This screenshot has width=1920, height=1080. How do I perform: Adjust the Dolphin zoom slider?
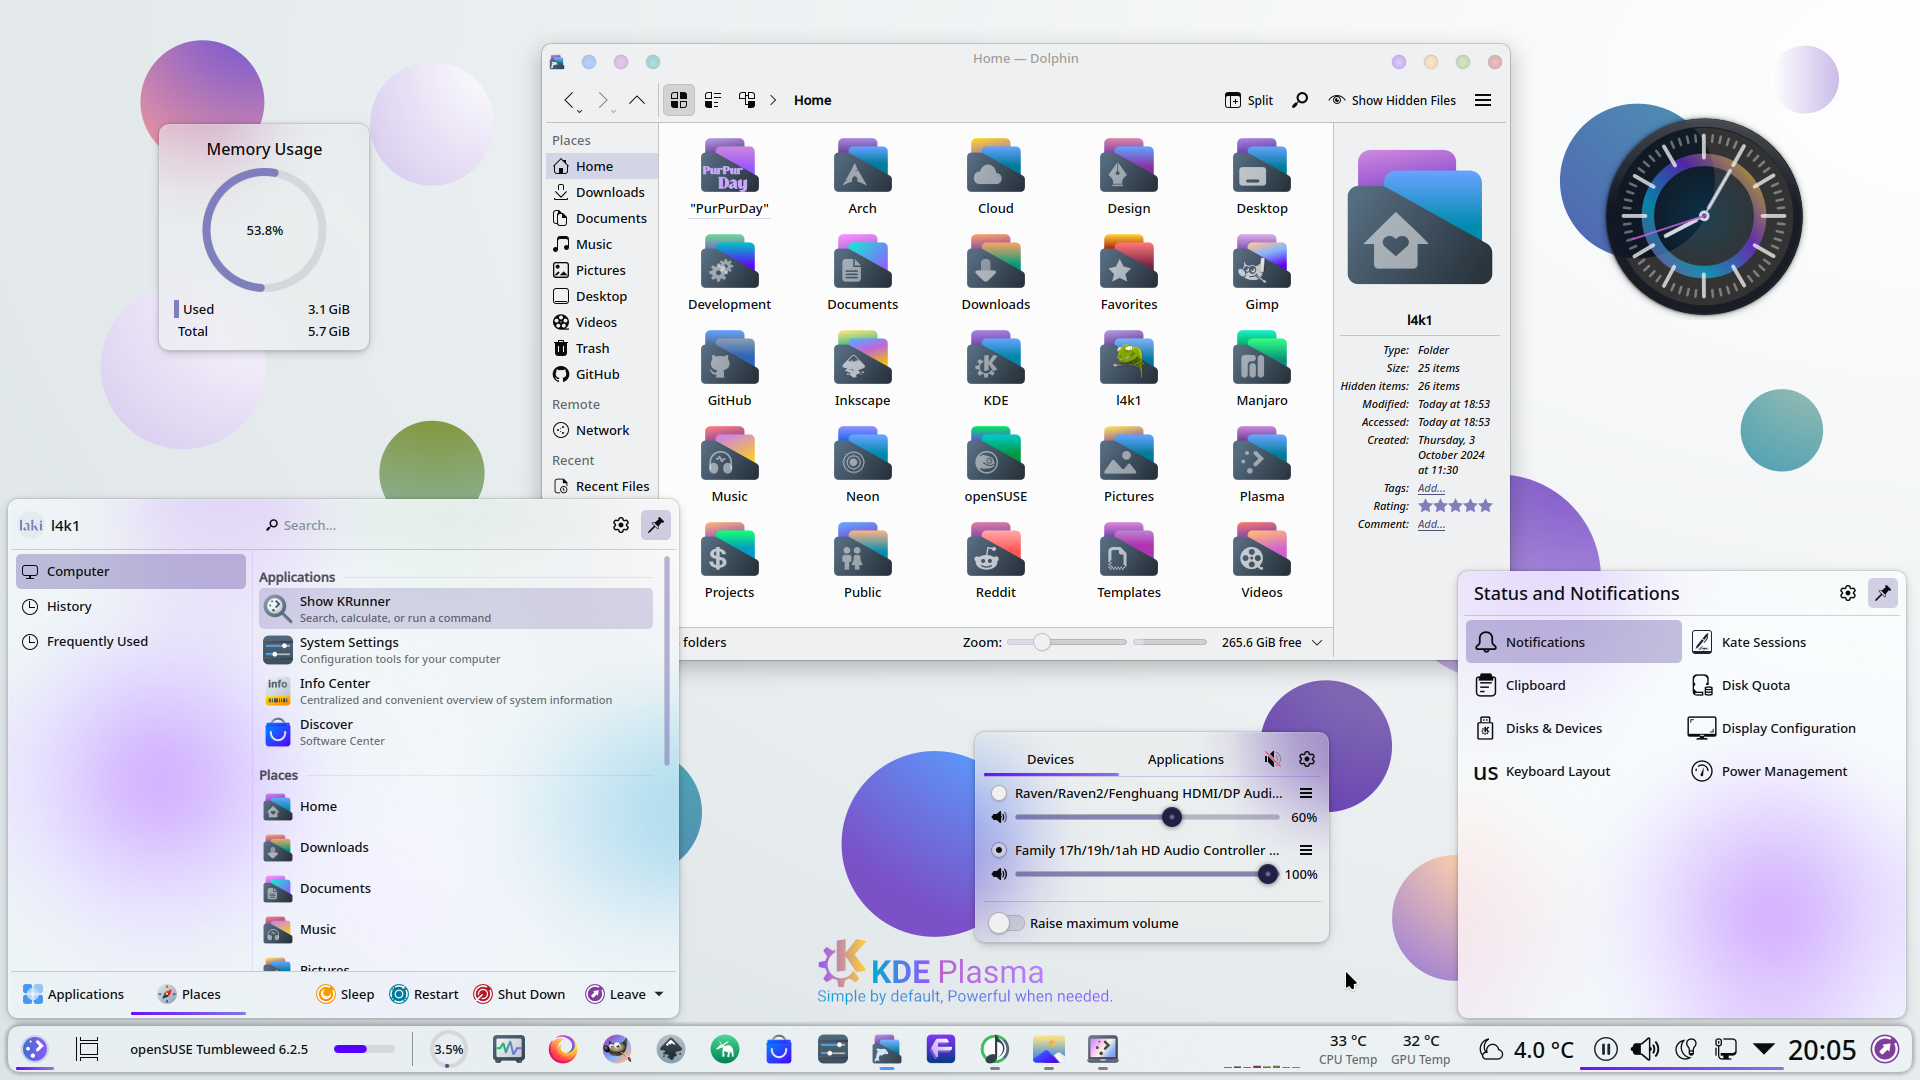coord(1066,642)
